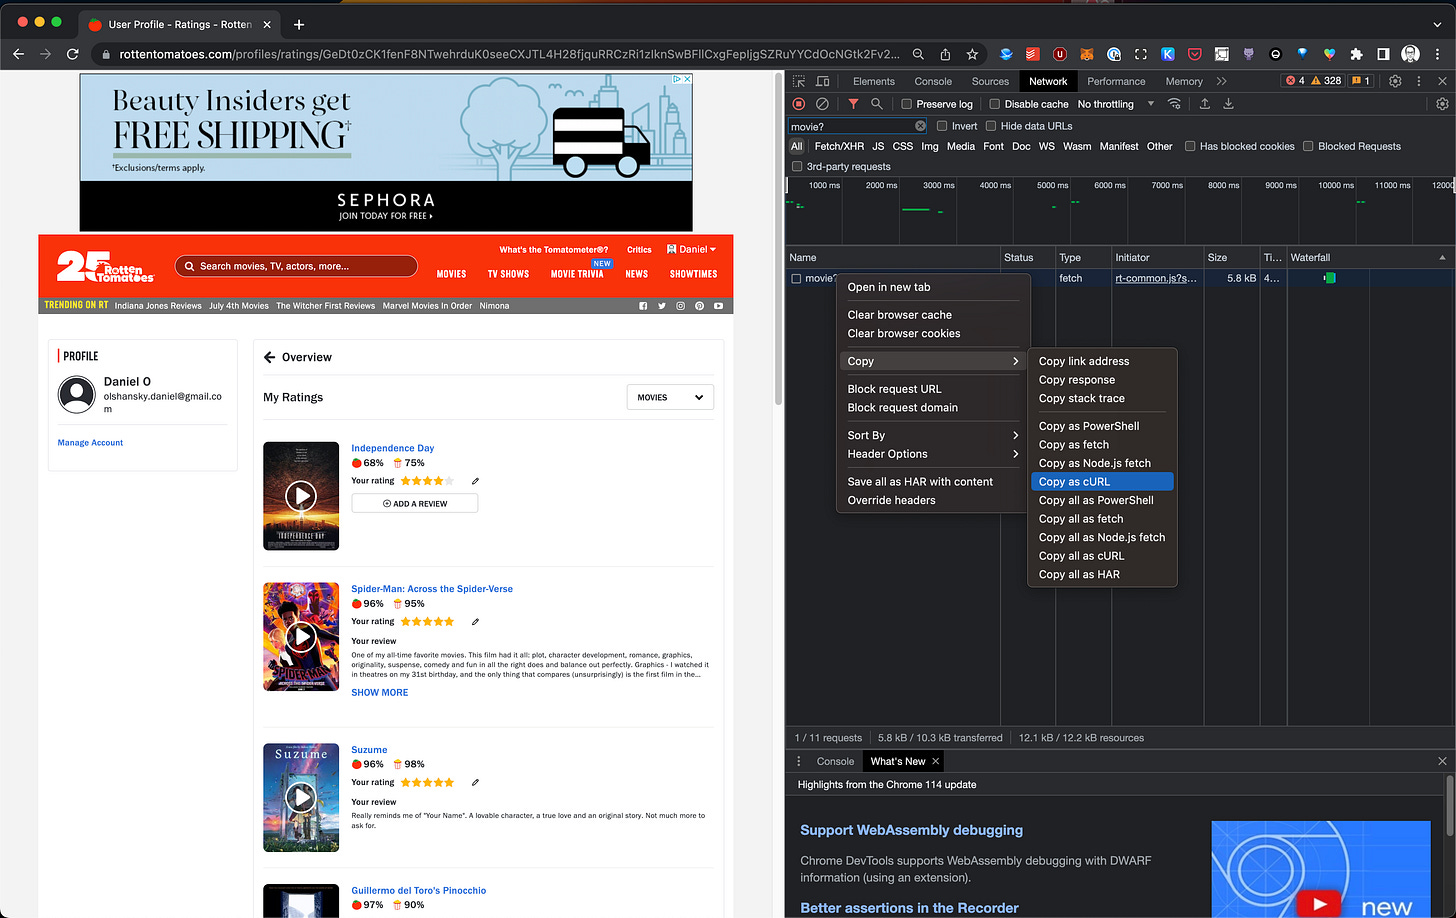The height and width of the screenshot is (918, 1456).
Task: Click Rotten Tomatoes Facebook icon
Action: [642, 306]
